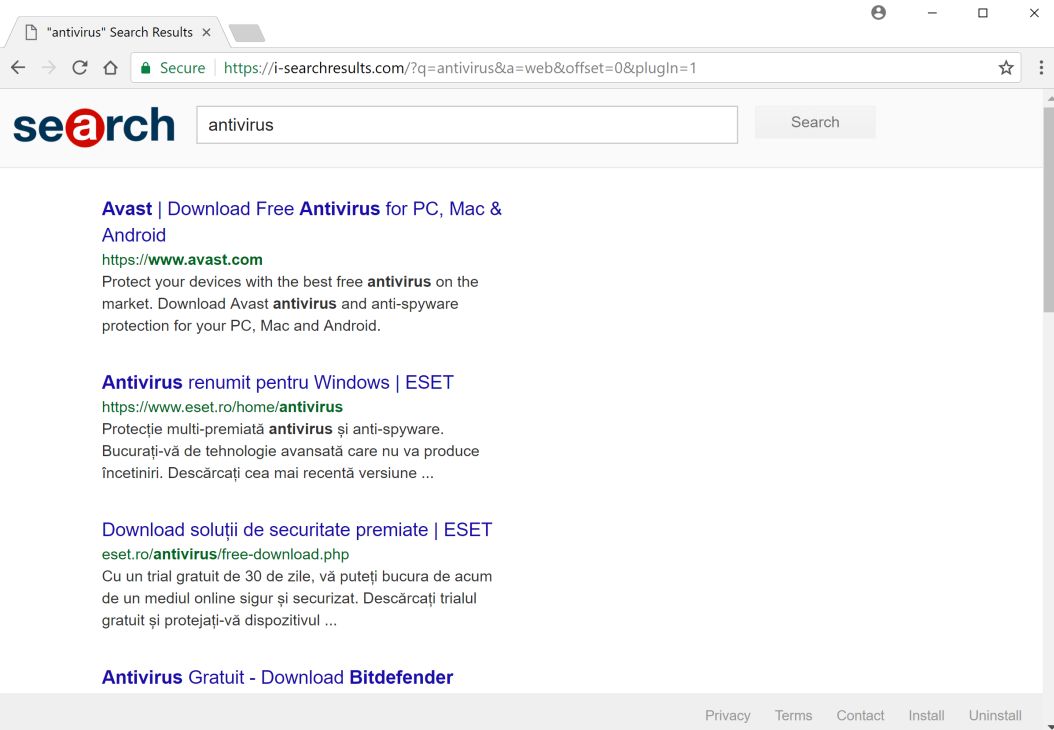Open the home page via the house icon
The width and height of the screenshot is (1054, 730).
click(110, 67)
